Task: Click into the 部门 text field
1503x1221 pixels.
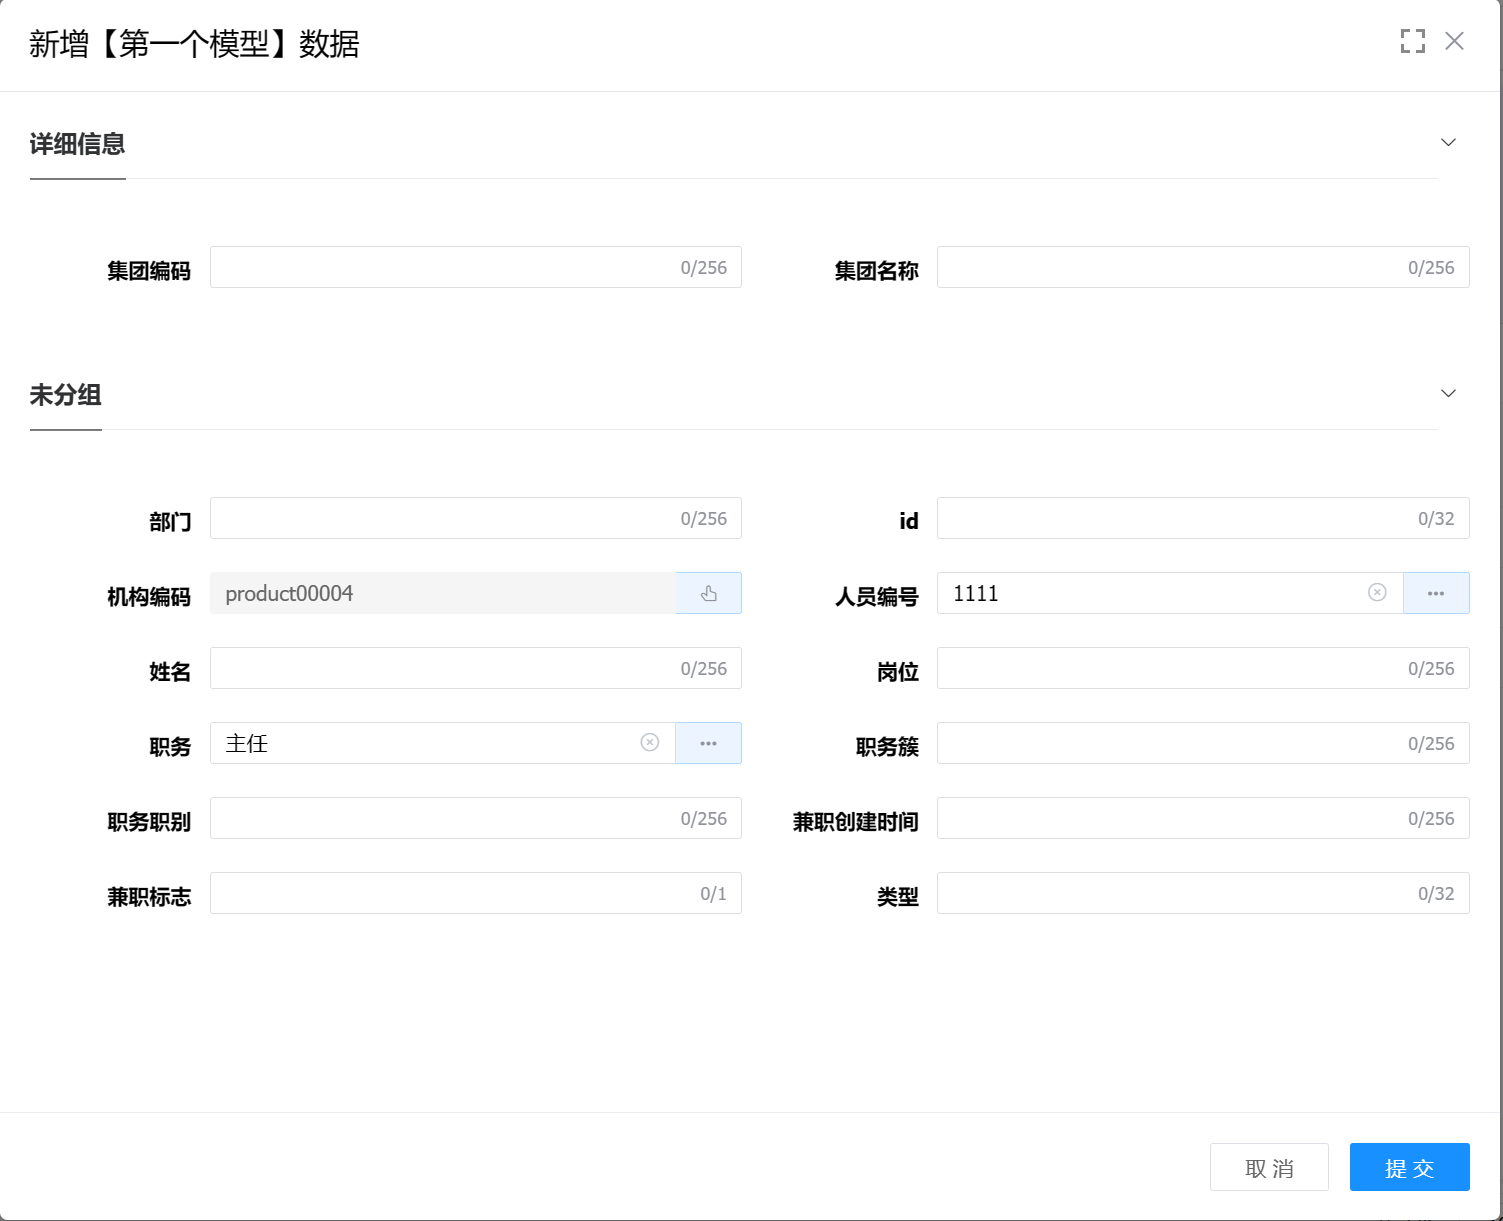Action: (440, 519)
